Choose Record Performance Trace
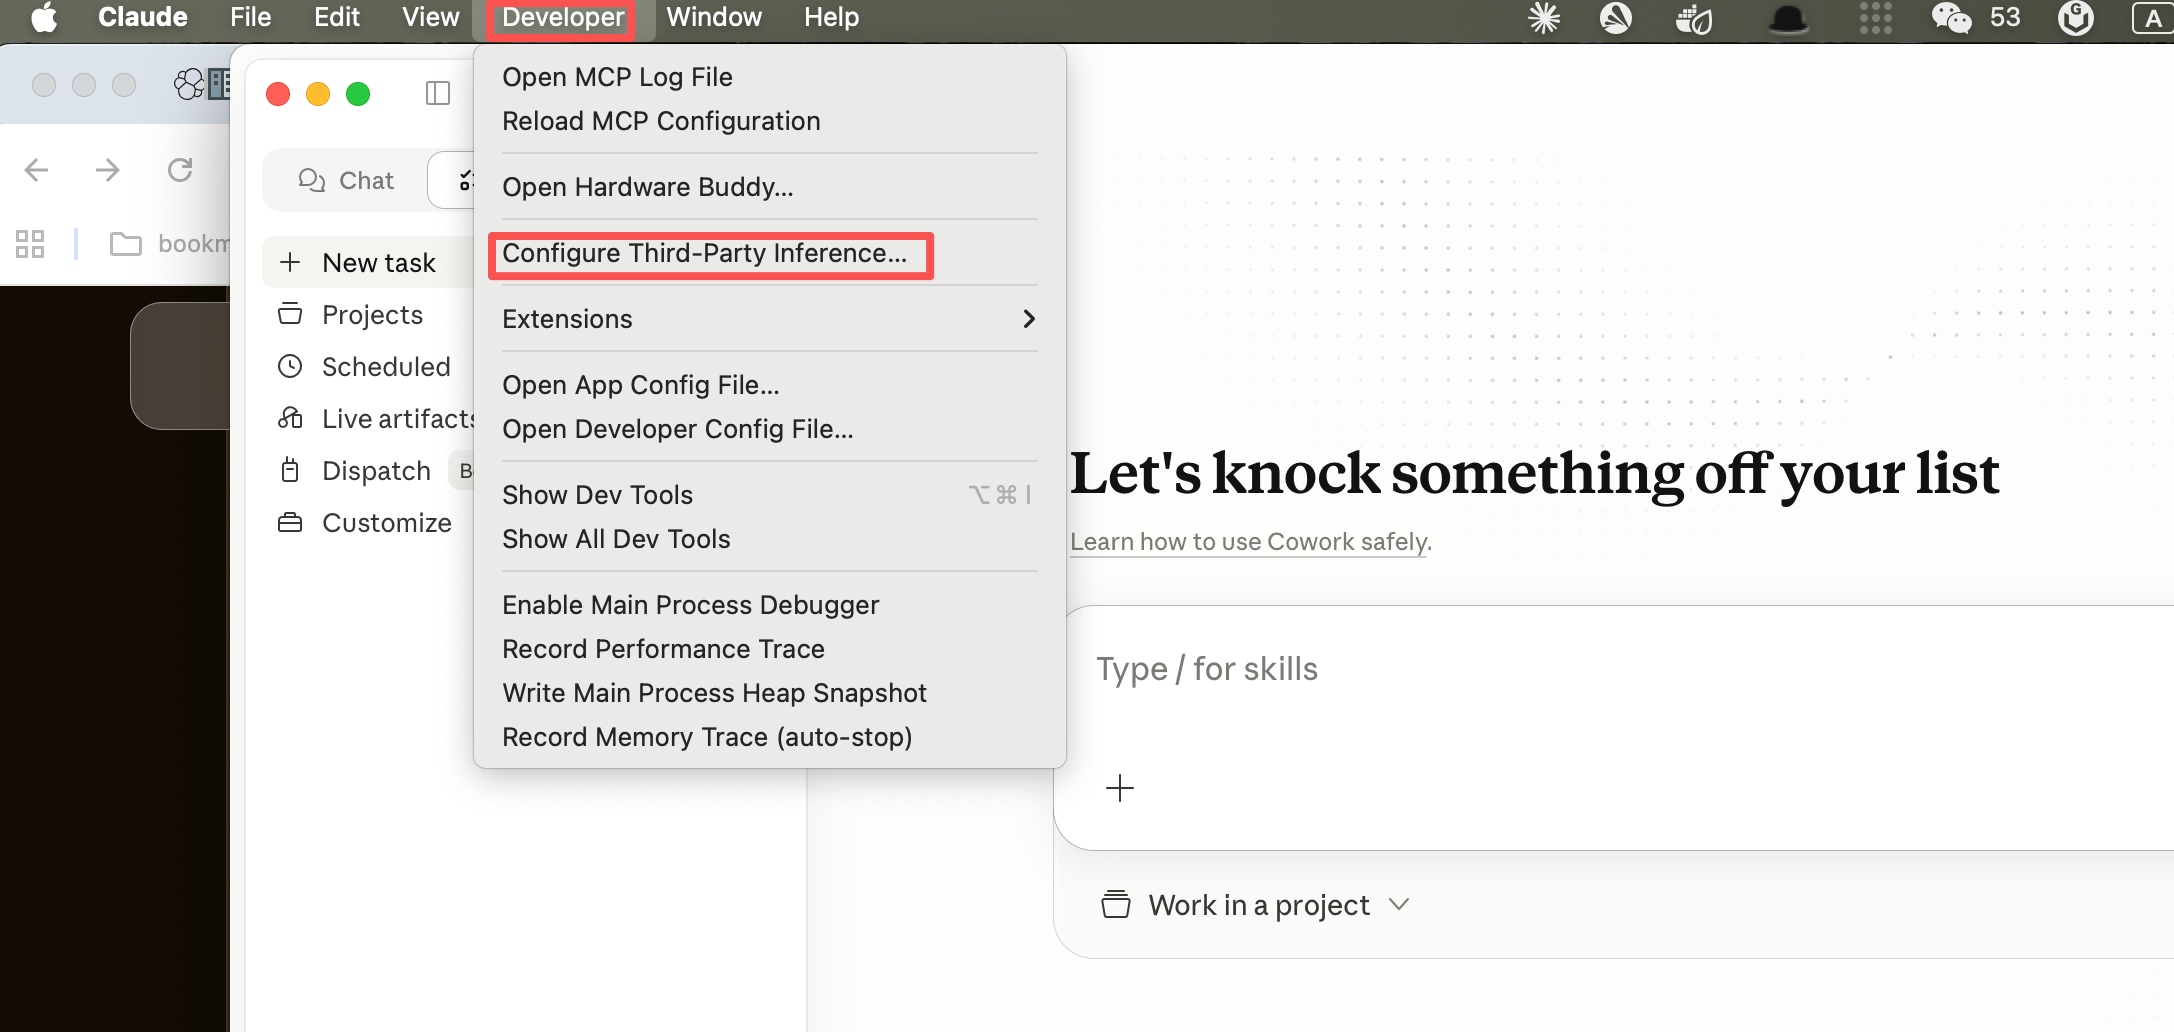The image size is (2174, 1032). (770, 649)
